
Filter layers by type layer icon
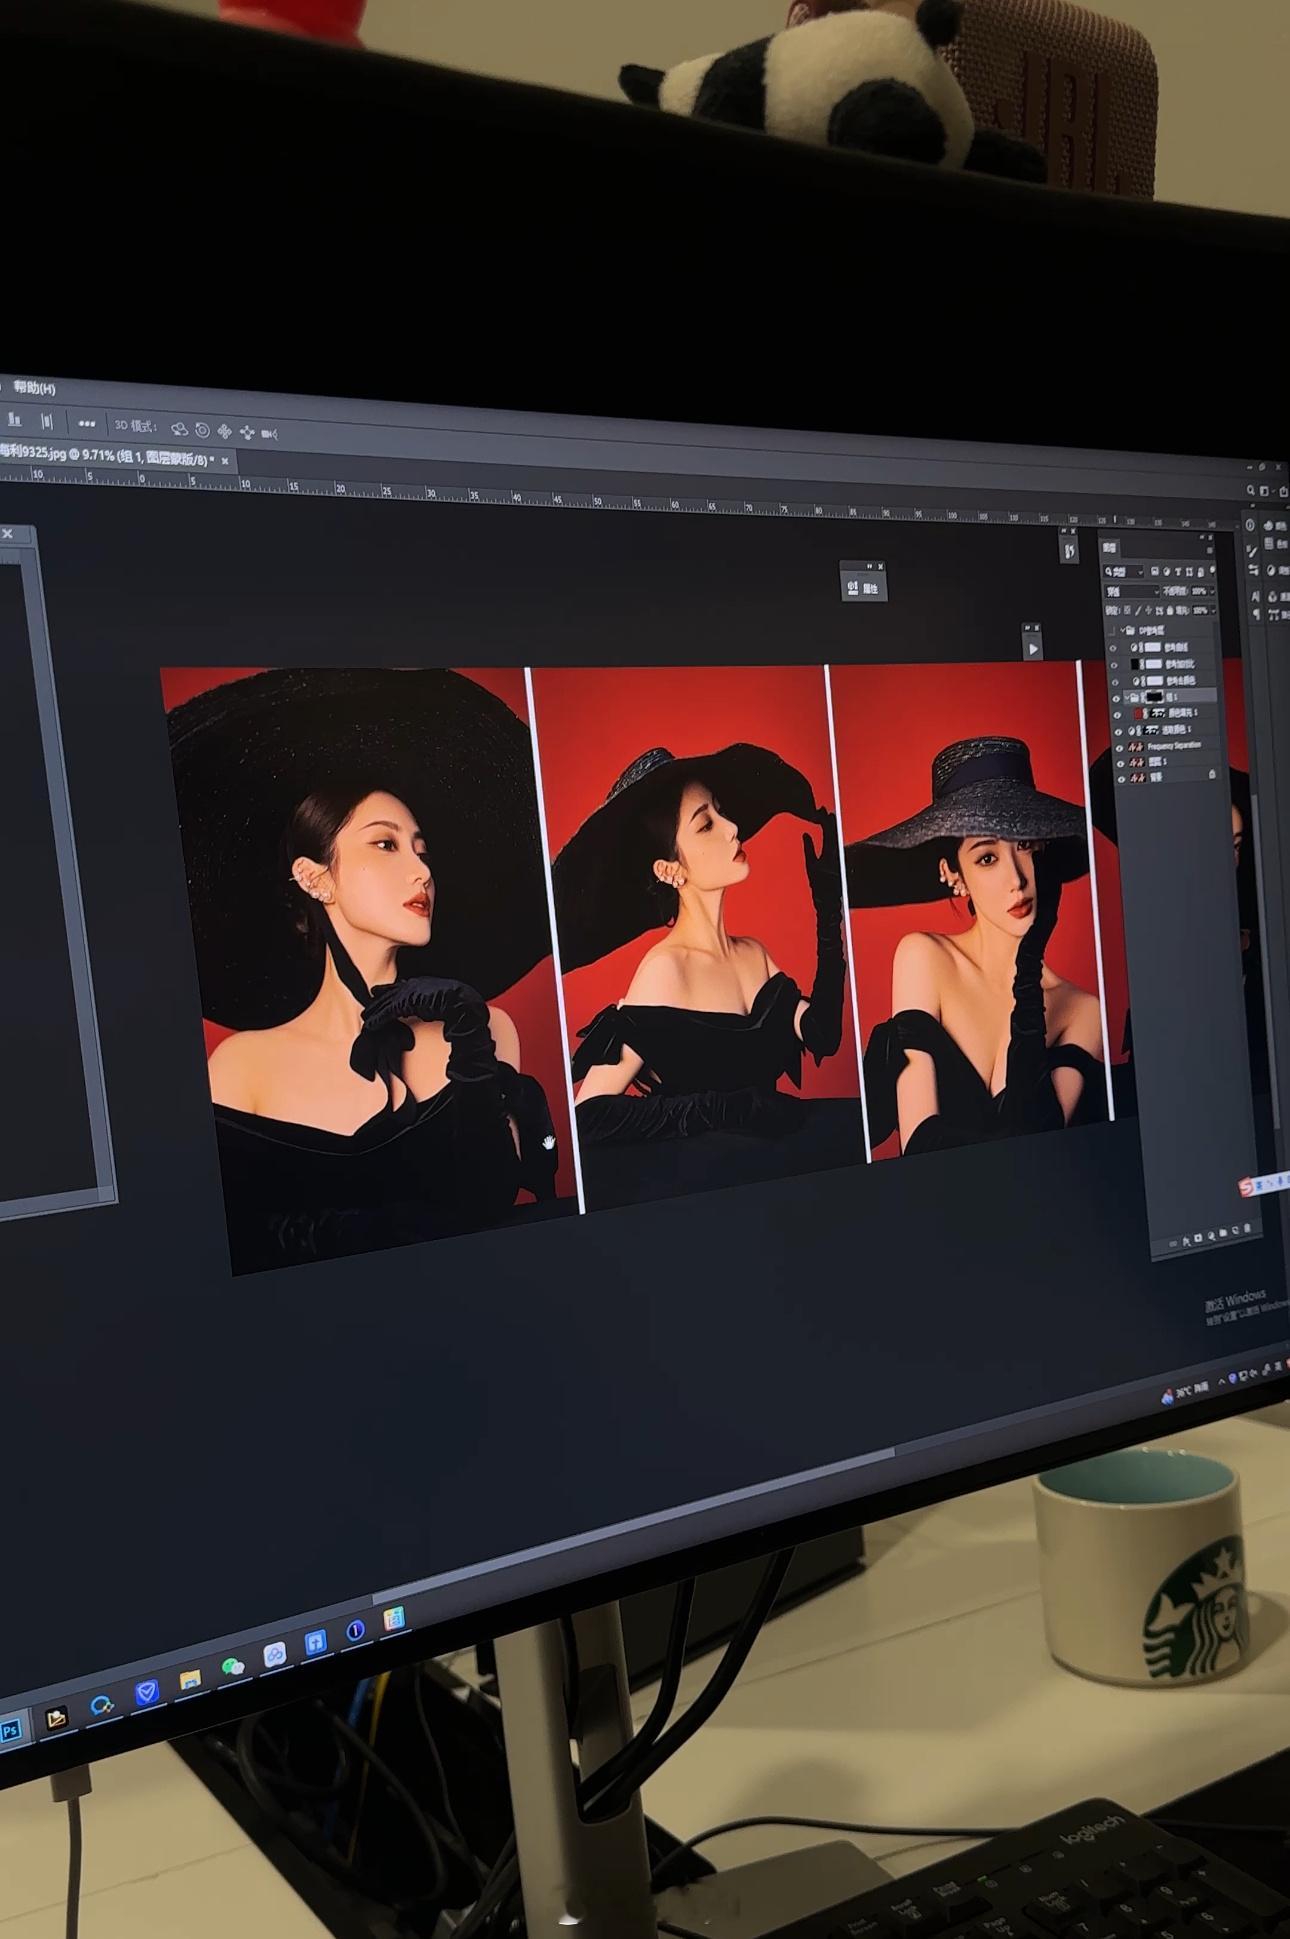(1177, 572)
